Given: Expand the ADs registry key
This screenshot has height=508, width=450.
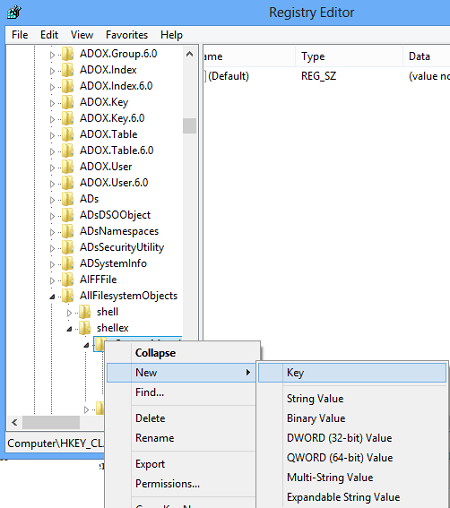Looking at the screenshot, I should [52, 200].
